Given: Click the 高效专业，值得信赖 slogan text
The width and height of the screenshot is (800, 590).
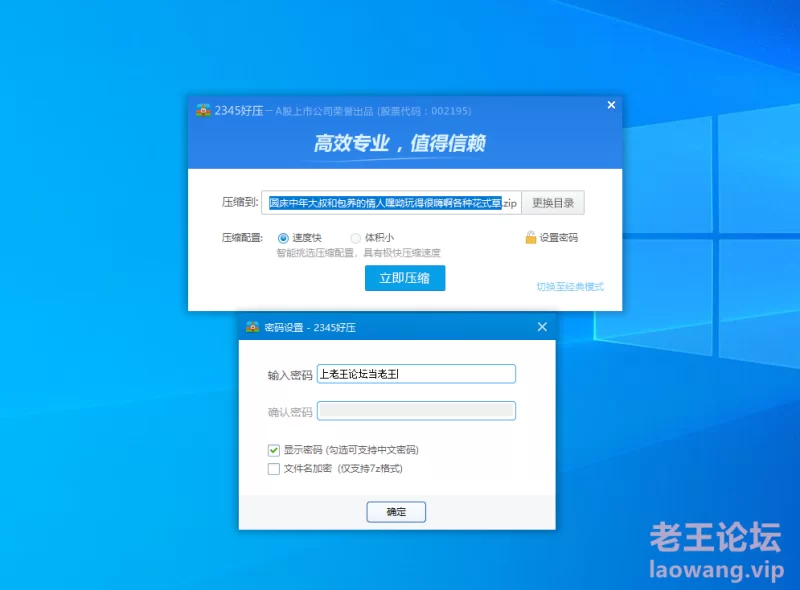Looking at the screenshot, I should click(399, 143).
